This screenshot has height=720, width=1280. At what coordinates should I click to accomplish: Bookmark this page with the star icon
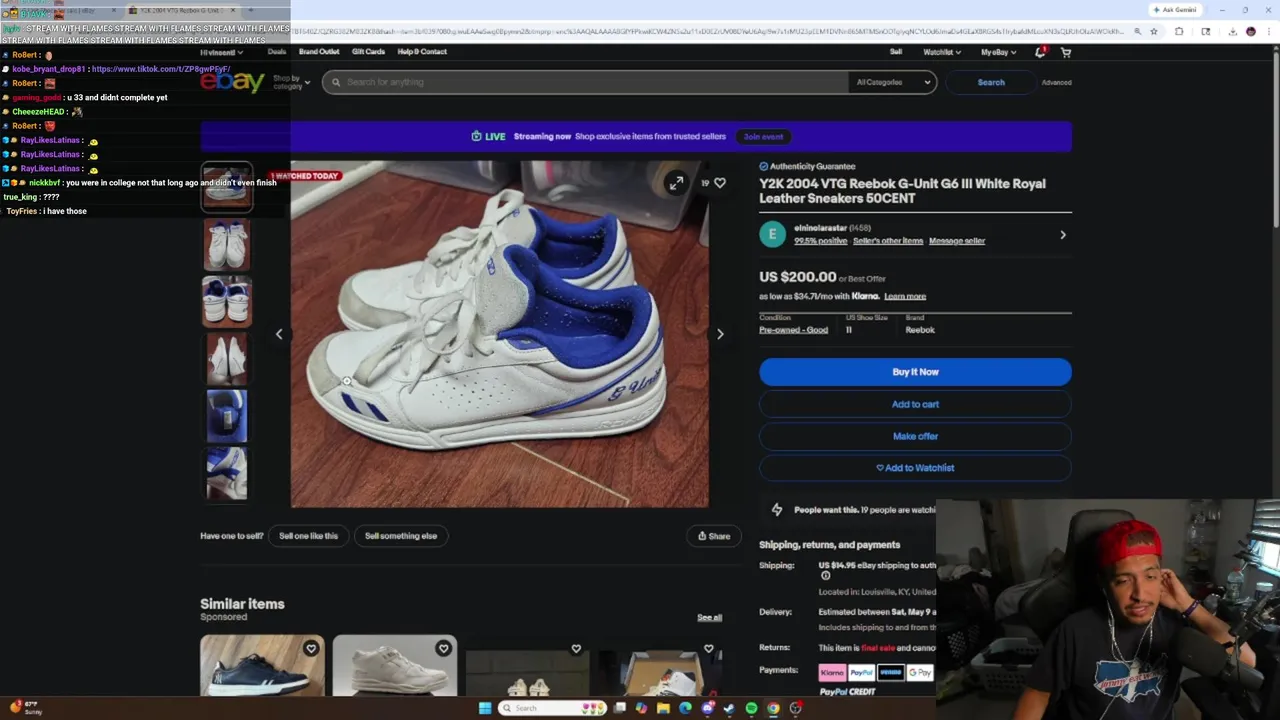coord(1154,31)
